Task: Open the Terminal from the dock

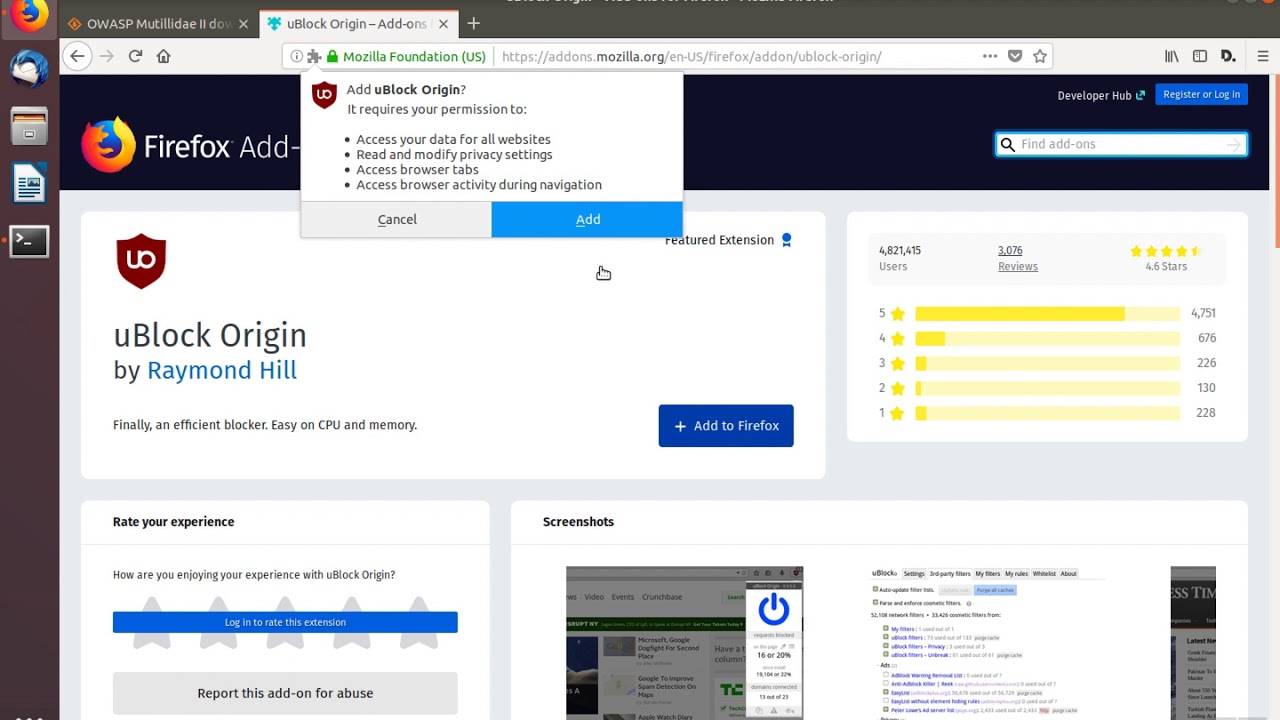Action: coord(29,241)
